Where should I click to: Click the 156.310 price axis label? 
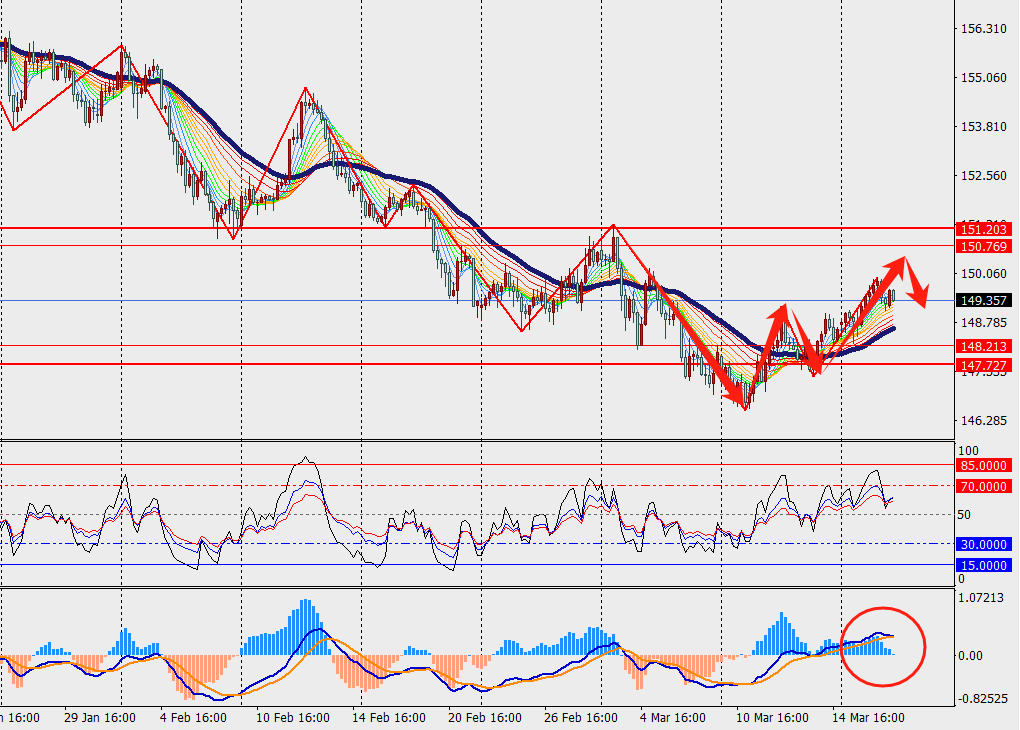pos(981,29)
